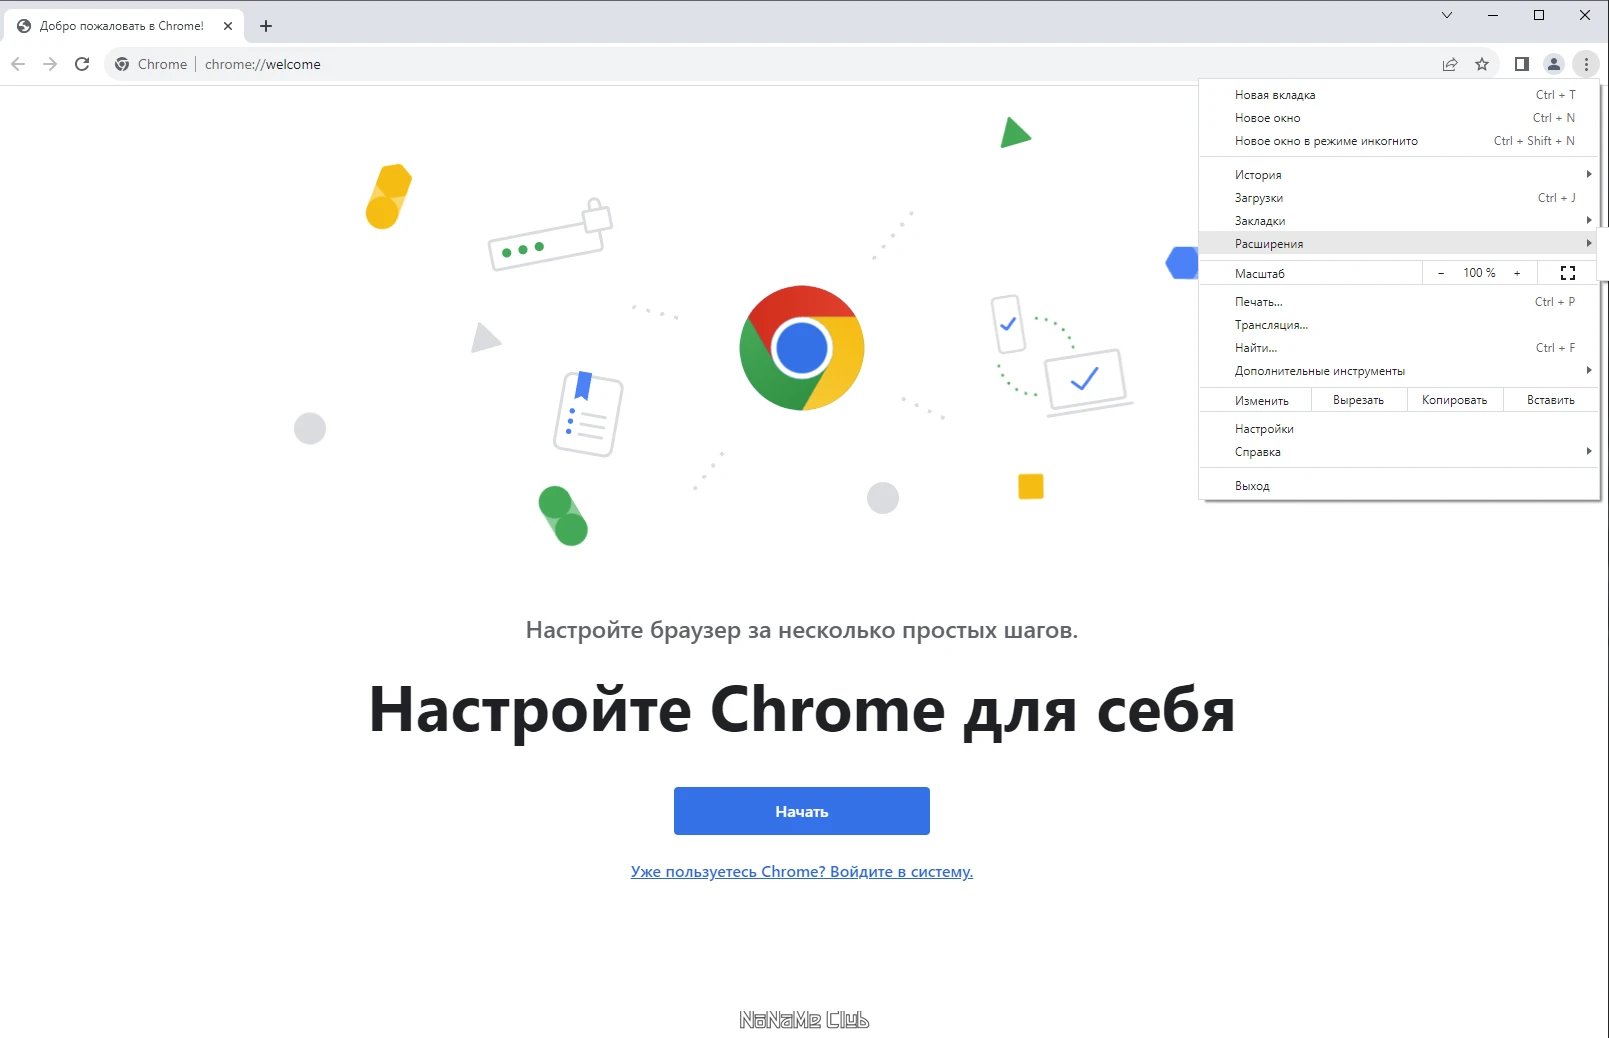Choose 'Печать...' menu item
Viewport: 1609px width, 1038px height.
(x=1399, y=302)
